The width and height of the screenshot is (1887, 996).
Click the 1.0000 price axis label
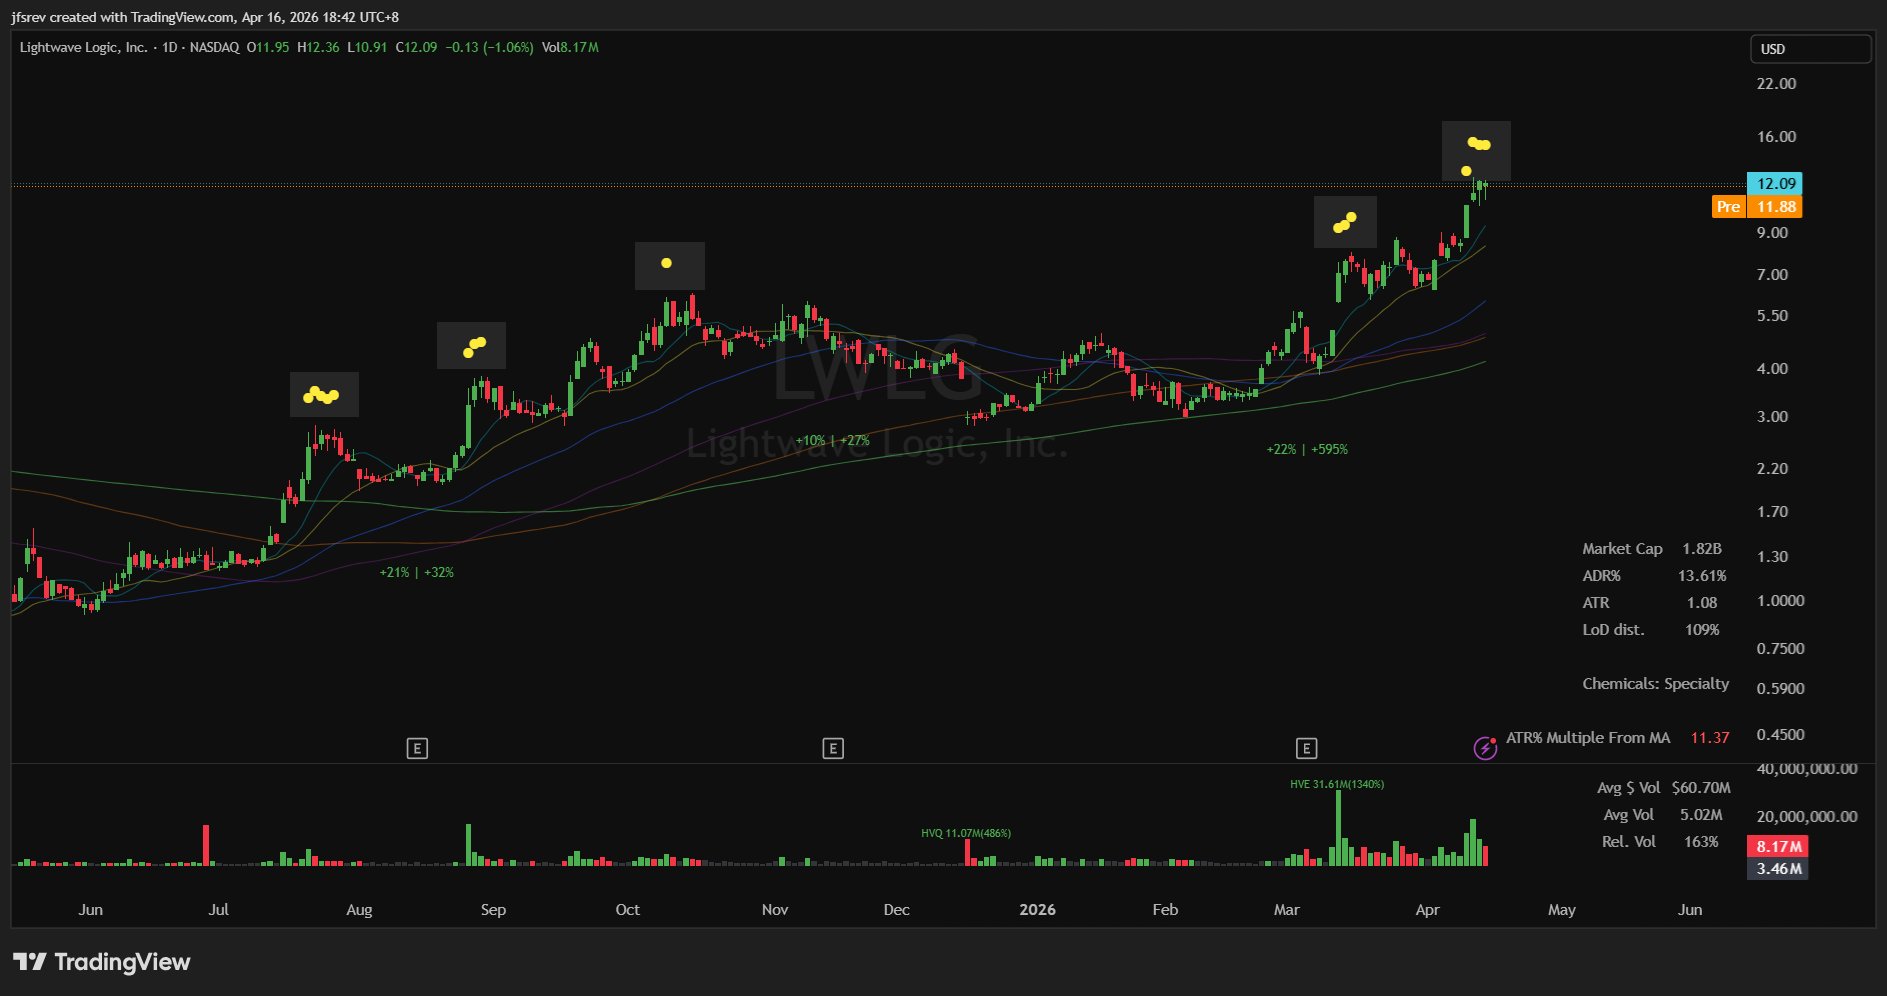pos(1780,600)
